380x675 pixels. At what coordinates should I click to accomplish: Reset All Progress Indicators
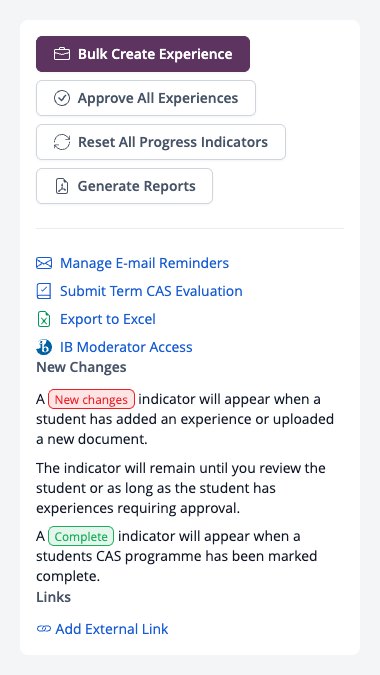click(x=161, y=142)
